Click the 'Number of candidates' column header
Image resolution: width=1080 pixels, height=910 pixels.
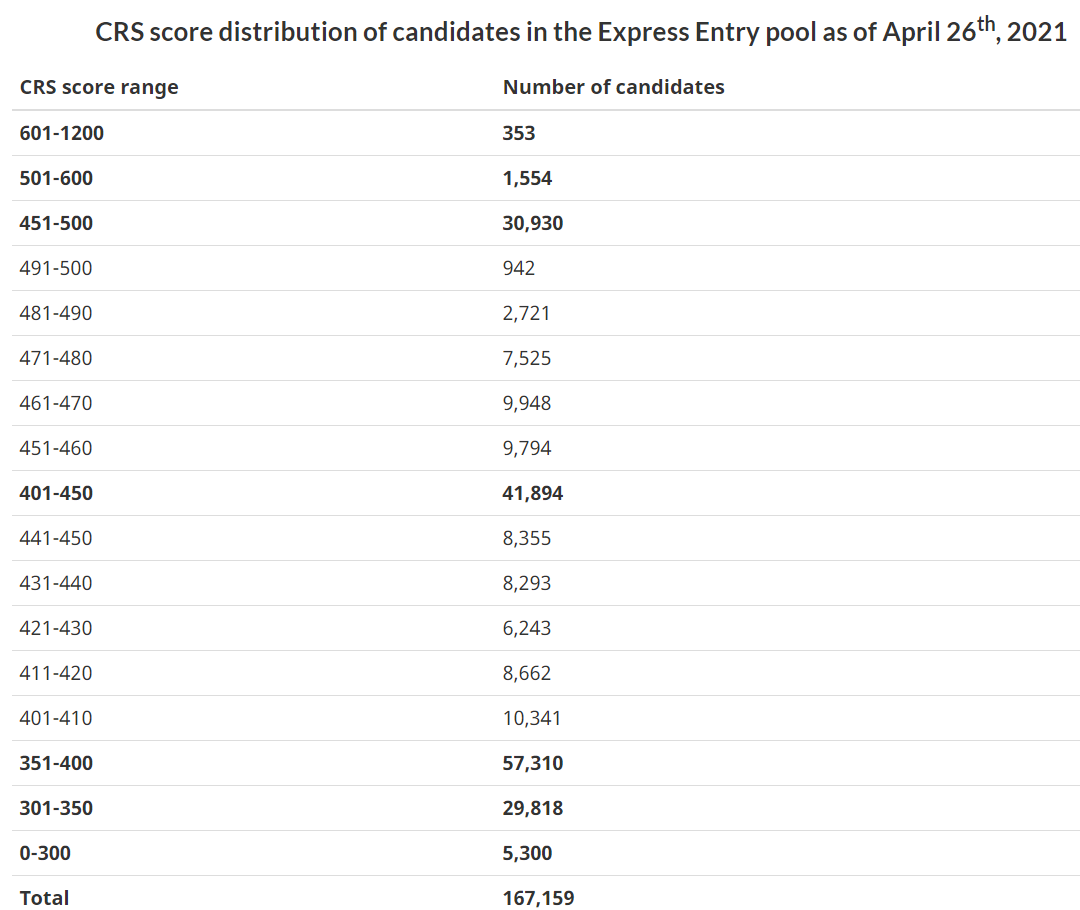click(613, 87)
